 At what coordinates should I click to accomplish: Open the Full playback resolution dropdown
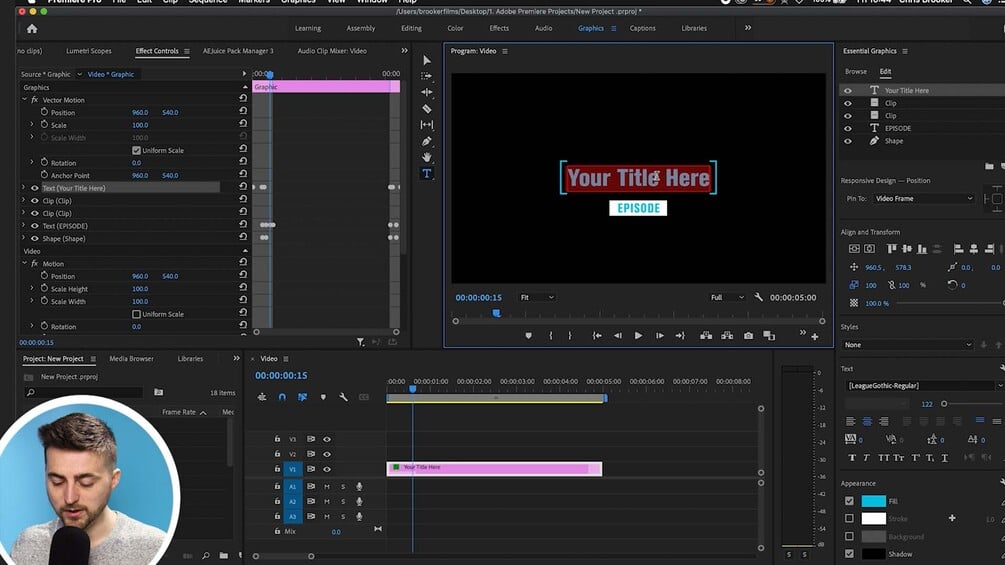pyautogui.click(x=727, y=297)
